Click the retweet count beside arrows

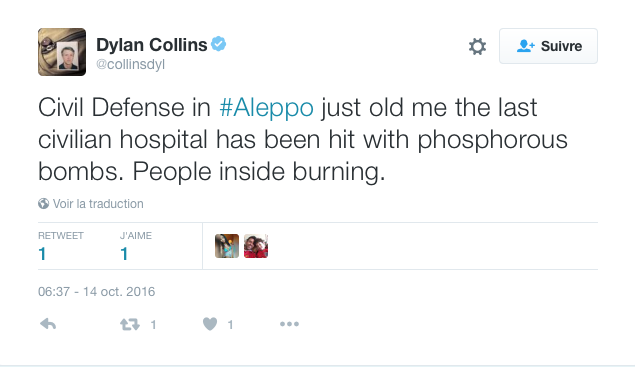(x=153, y=324)
